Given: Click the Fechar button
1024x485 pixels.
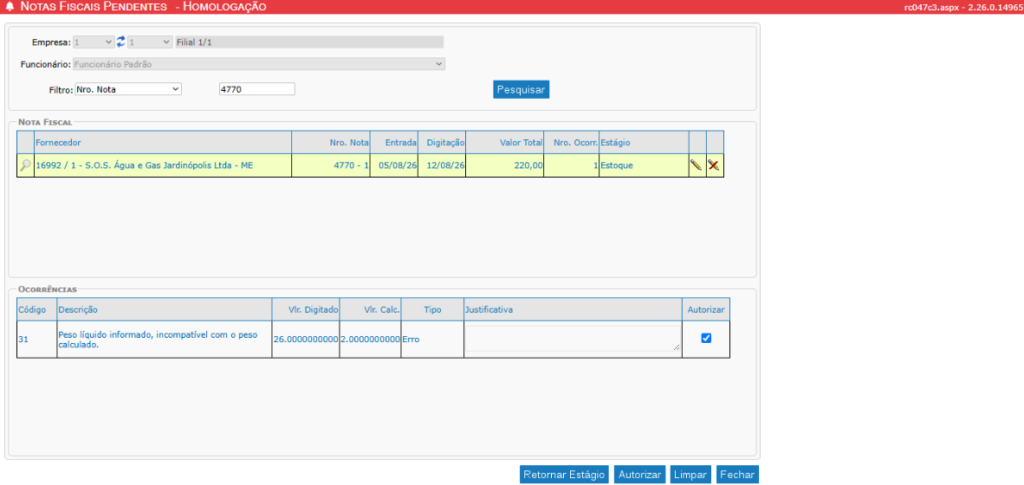Looking at the screenshot, I should [x=737, y=475].
